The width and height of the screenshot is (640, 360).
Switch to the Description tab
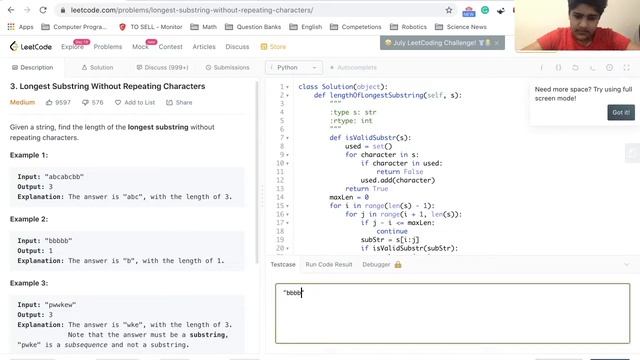point(33,67)
